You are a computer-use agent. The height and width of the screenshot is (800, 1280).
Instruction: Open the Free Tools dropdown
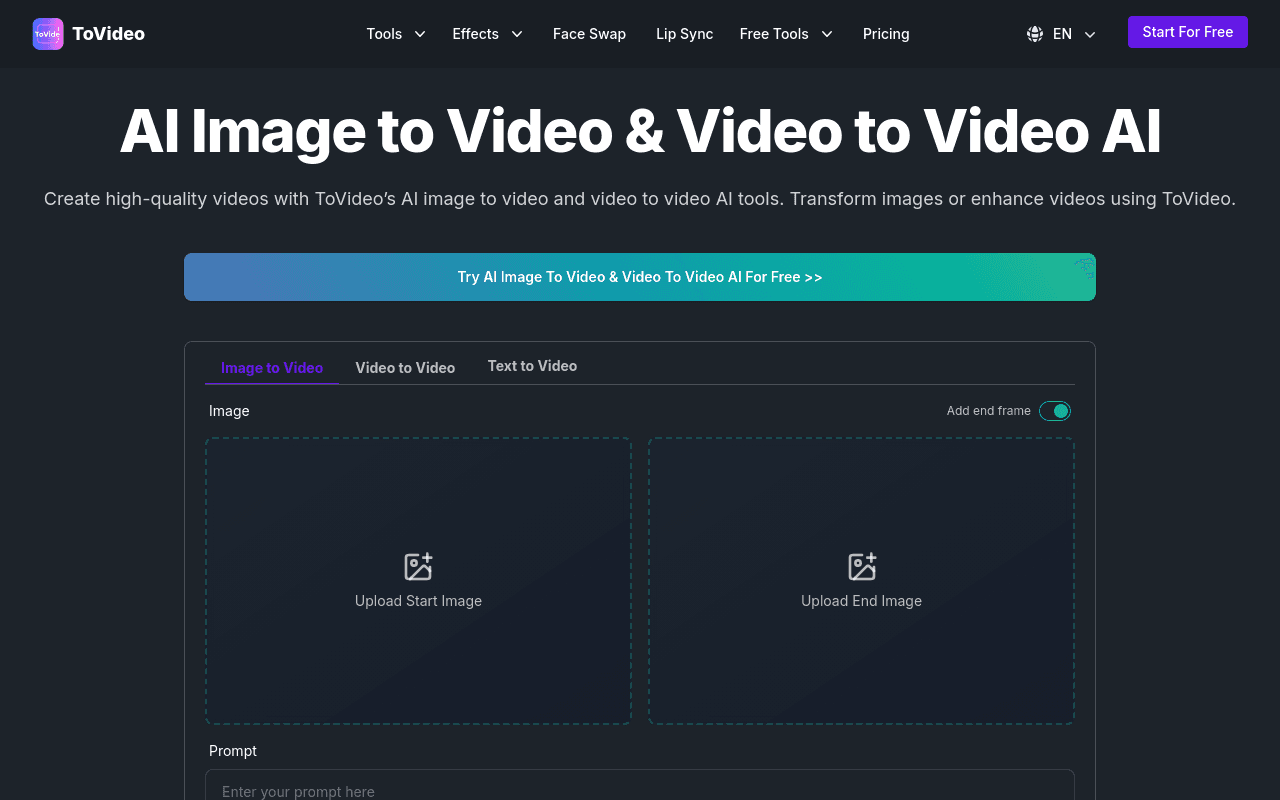tap(786, 34)
